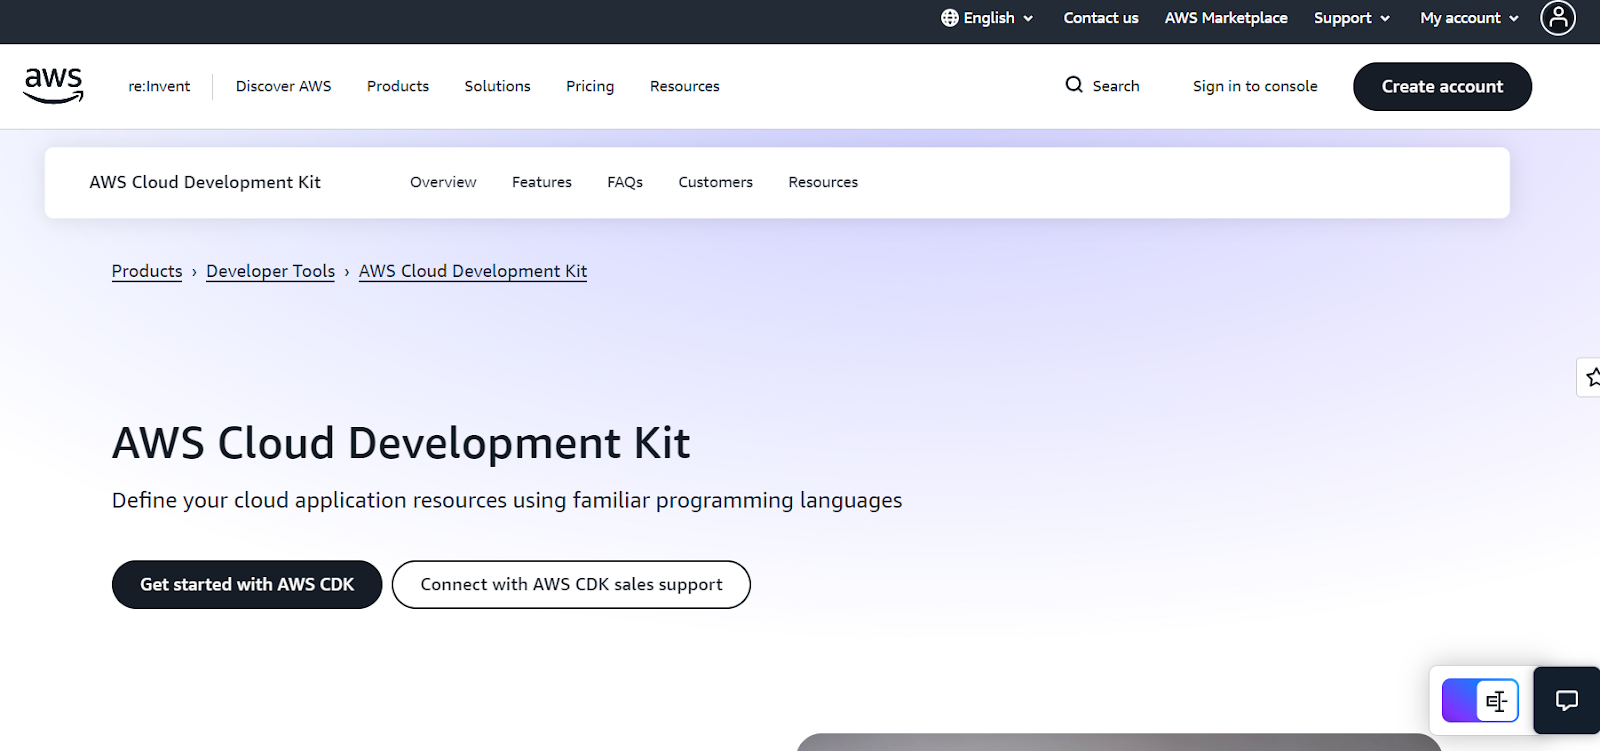Switch to the Overview tab
This screenshot has height=751, width=1600.
coord(443,182)
